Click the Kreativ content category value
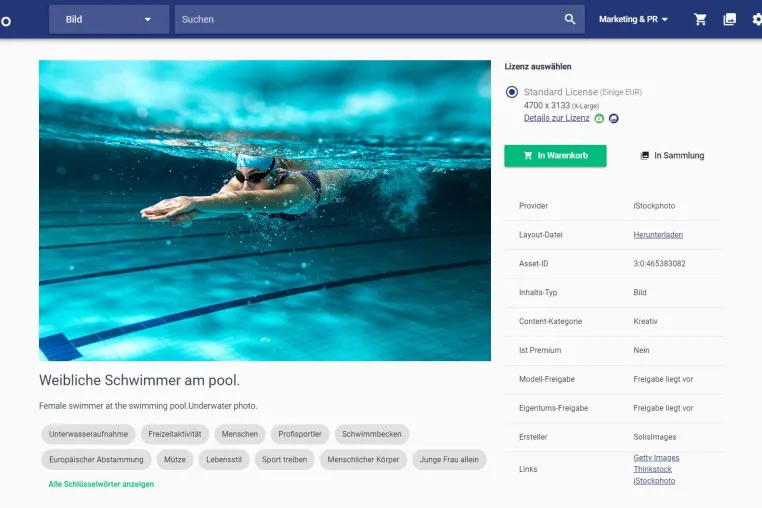762x508 pixels. (x=645, y=321)
